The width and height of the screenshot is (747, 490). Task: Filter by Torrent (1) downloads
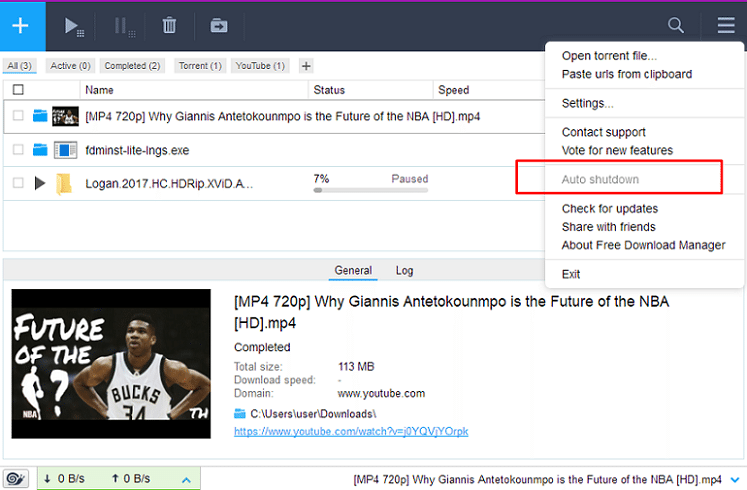point(200,66)
